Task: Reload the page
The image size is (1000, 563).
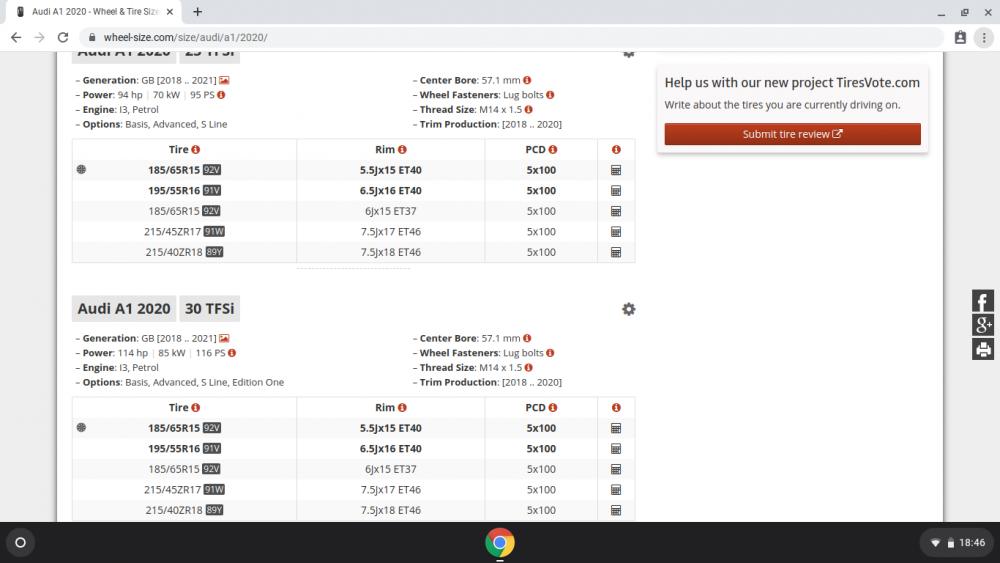Action: [x=62, y=37]
